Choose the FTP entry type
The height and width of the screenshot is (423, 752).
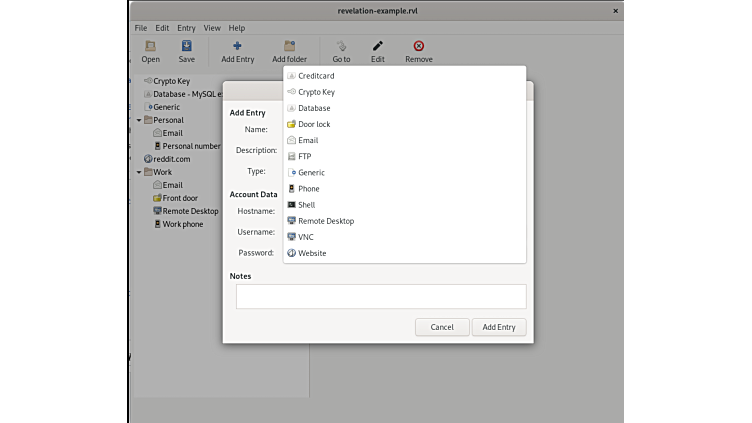click(305, 156)
